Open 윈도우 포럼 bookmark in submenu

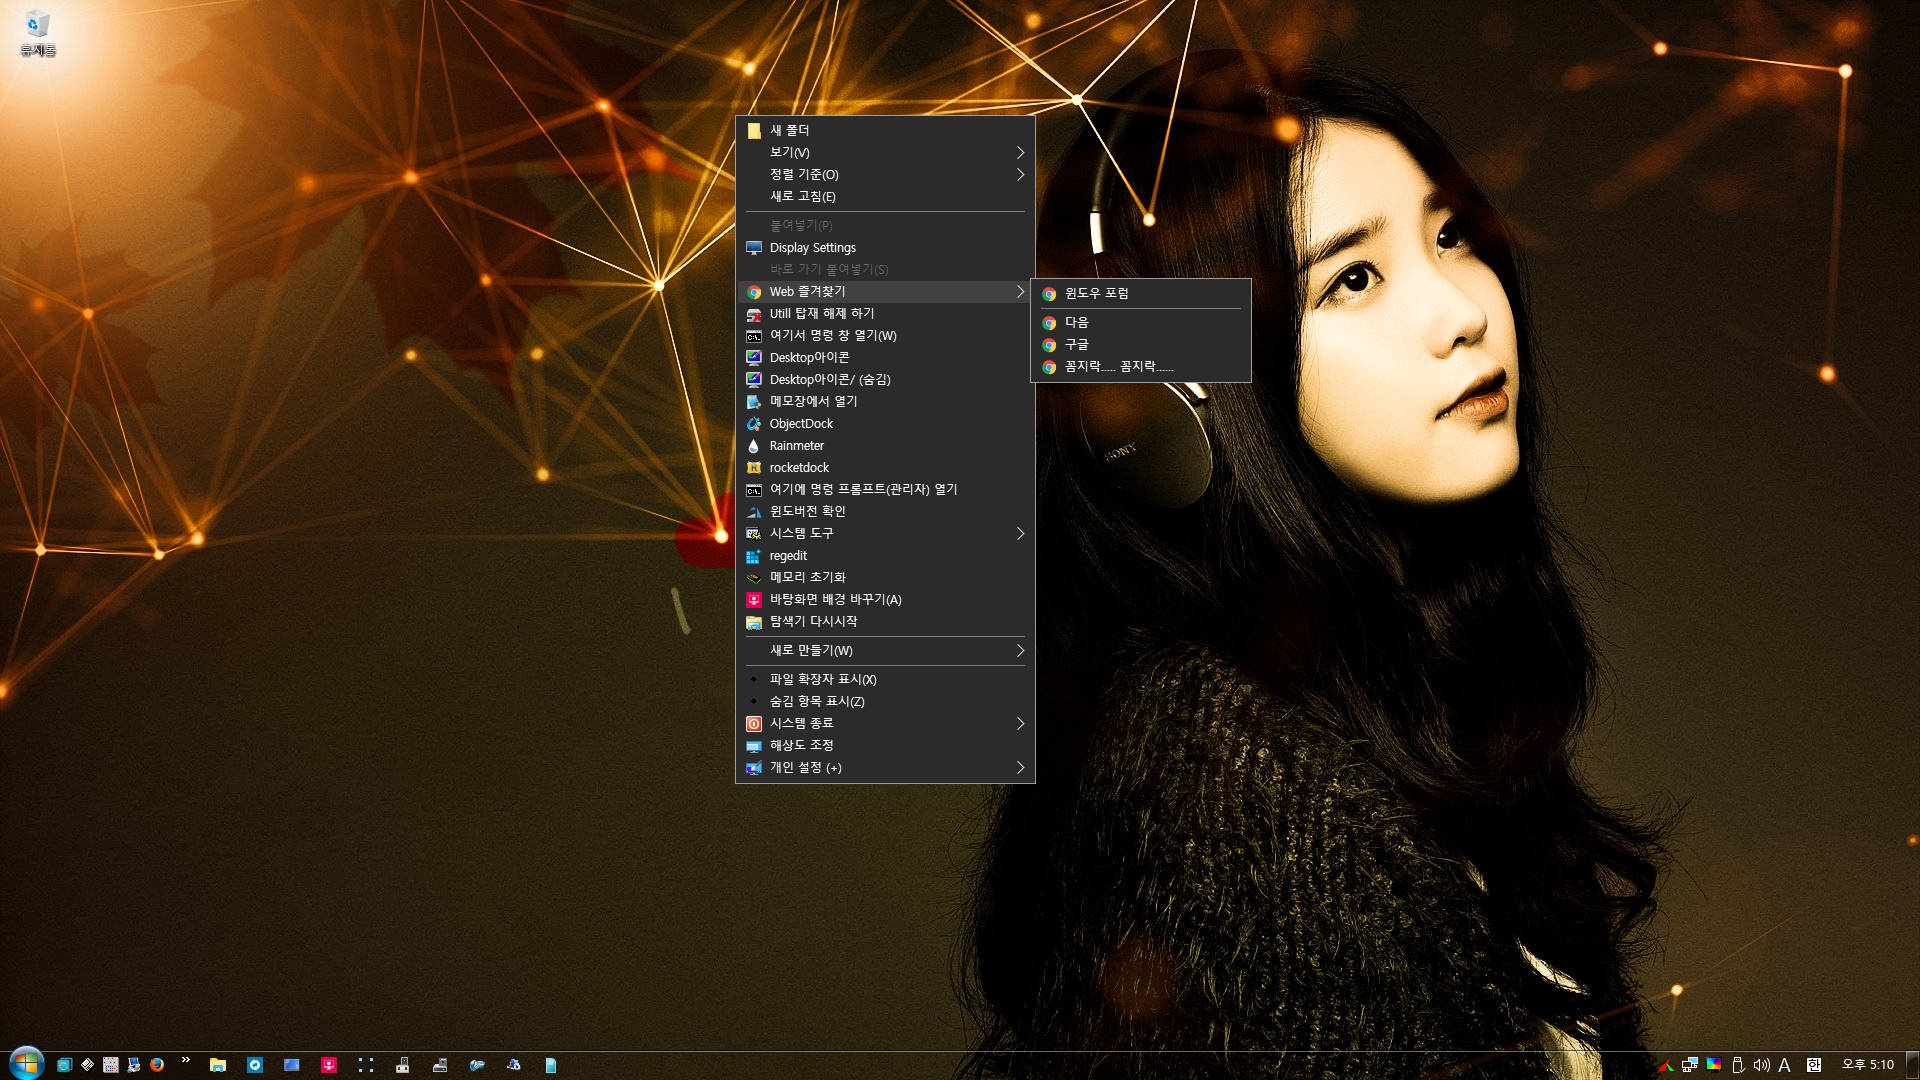coord(1141,293)
